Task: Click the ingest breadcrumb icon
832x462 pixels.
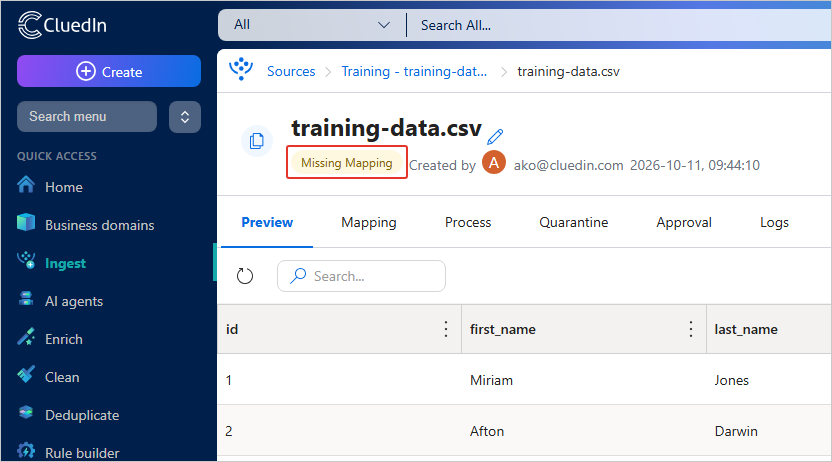Action: click(x=241, y=69)
